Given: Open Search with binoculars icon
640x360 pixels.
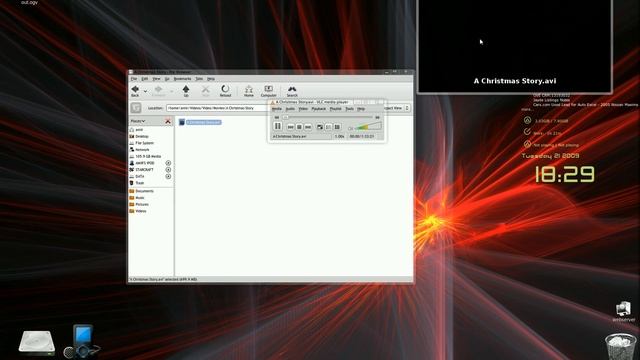Looking at the screenshot, I should [292, 91].
